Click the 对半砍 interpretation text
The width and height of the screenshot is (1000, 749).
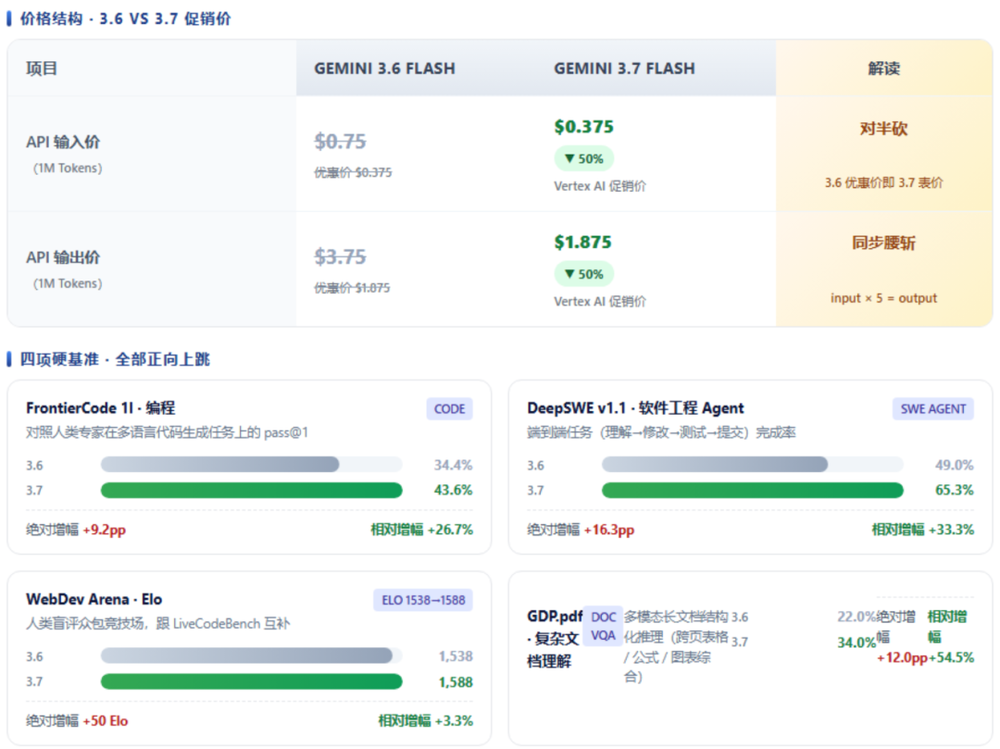[884, 128]
